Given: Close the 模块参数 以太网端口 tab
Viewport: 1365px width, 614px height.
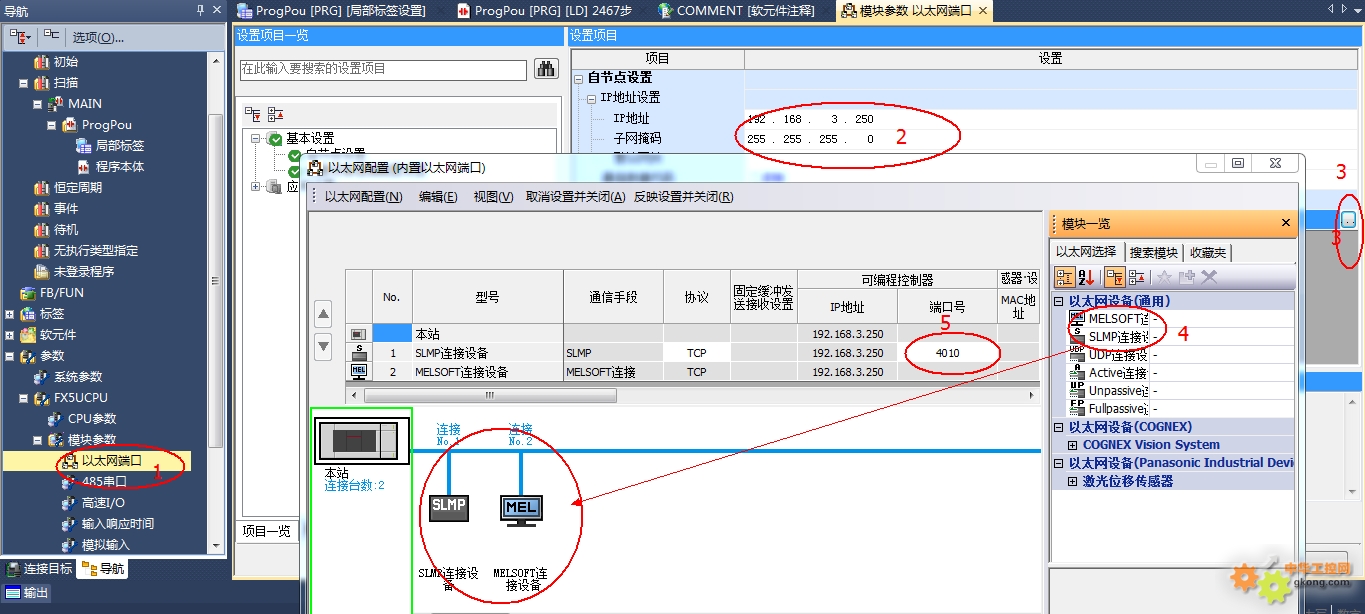Looking at the screenshot, I should (x=983, y=11).
